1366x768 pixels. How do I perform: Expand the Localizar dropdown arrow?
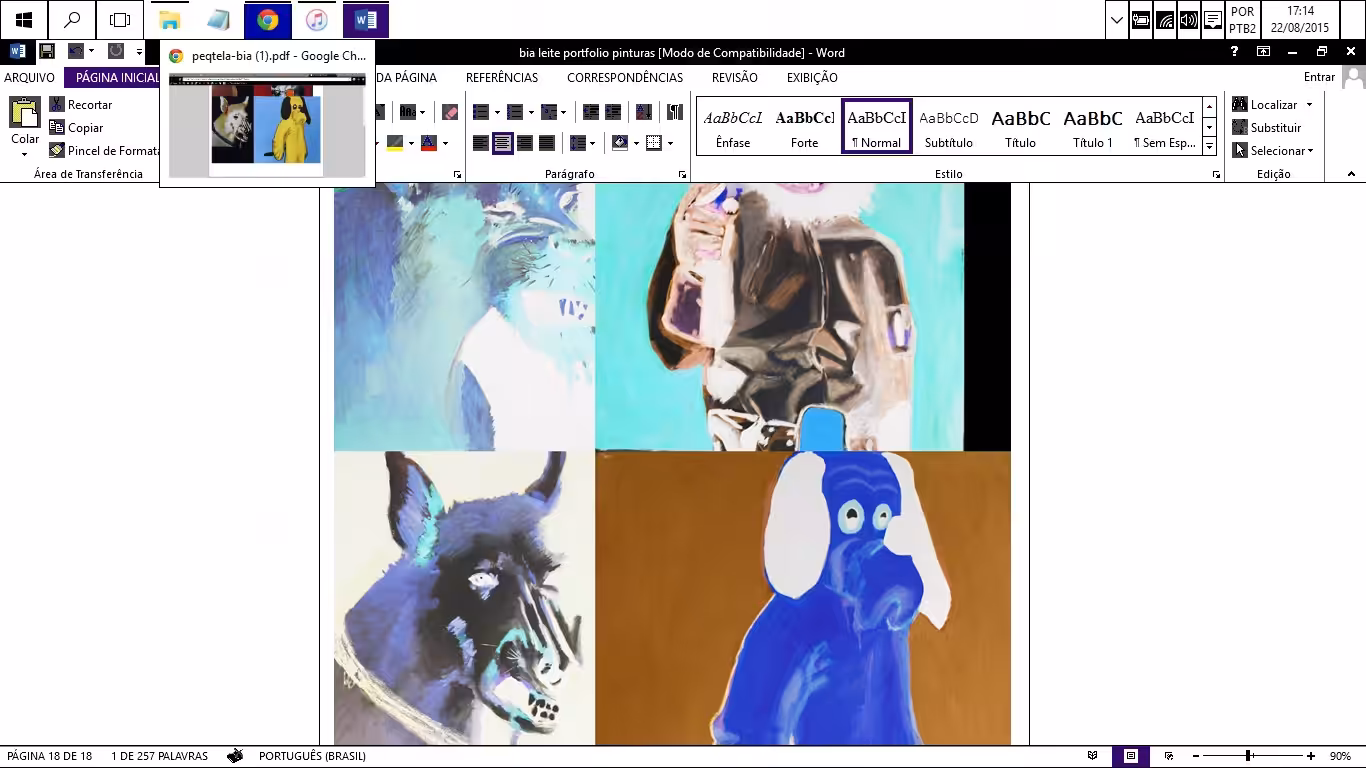(1309, 105)
